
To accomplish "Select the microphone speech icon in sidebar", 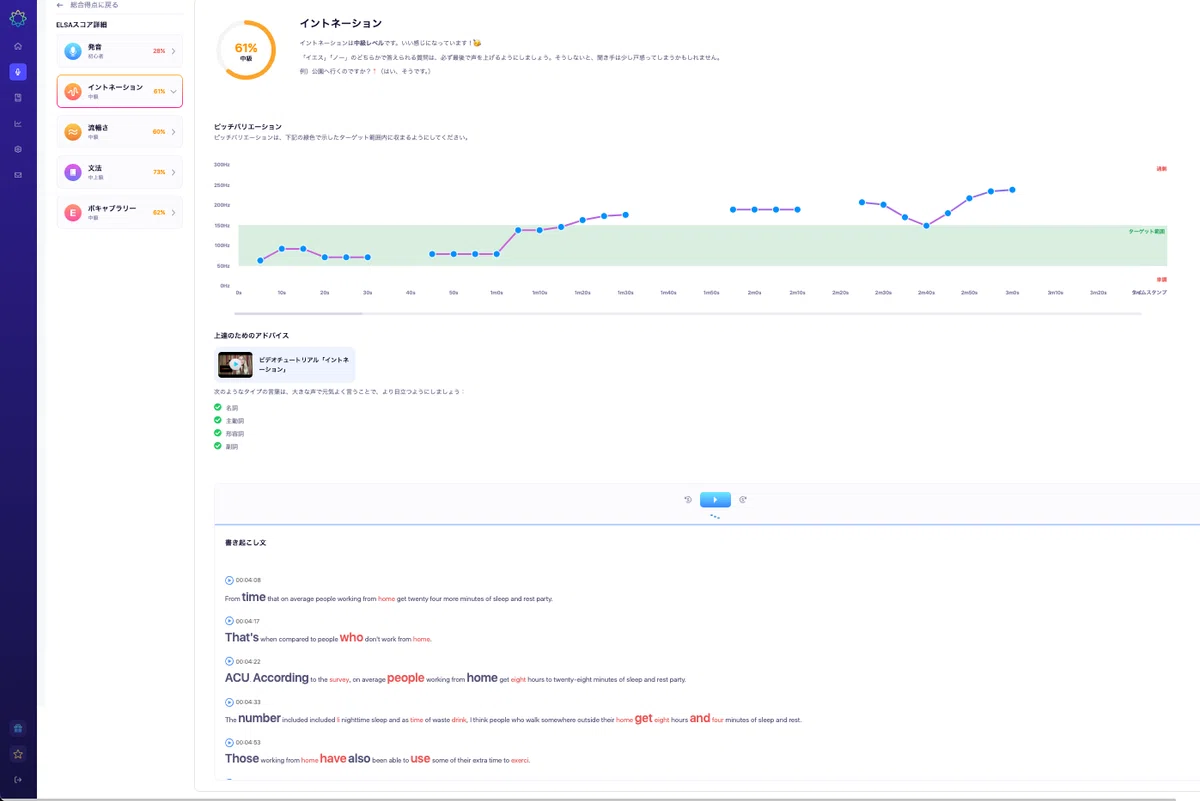I will (x=18, y=72).
